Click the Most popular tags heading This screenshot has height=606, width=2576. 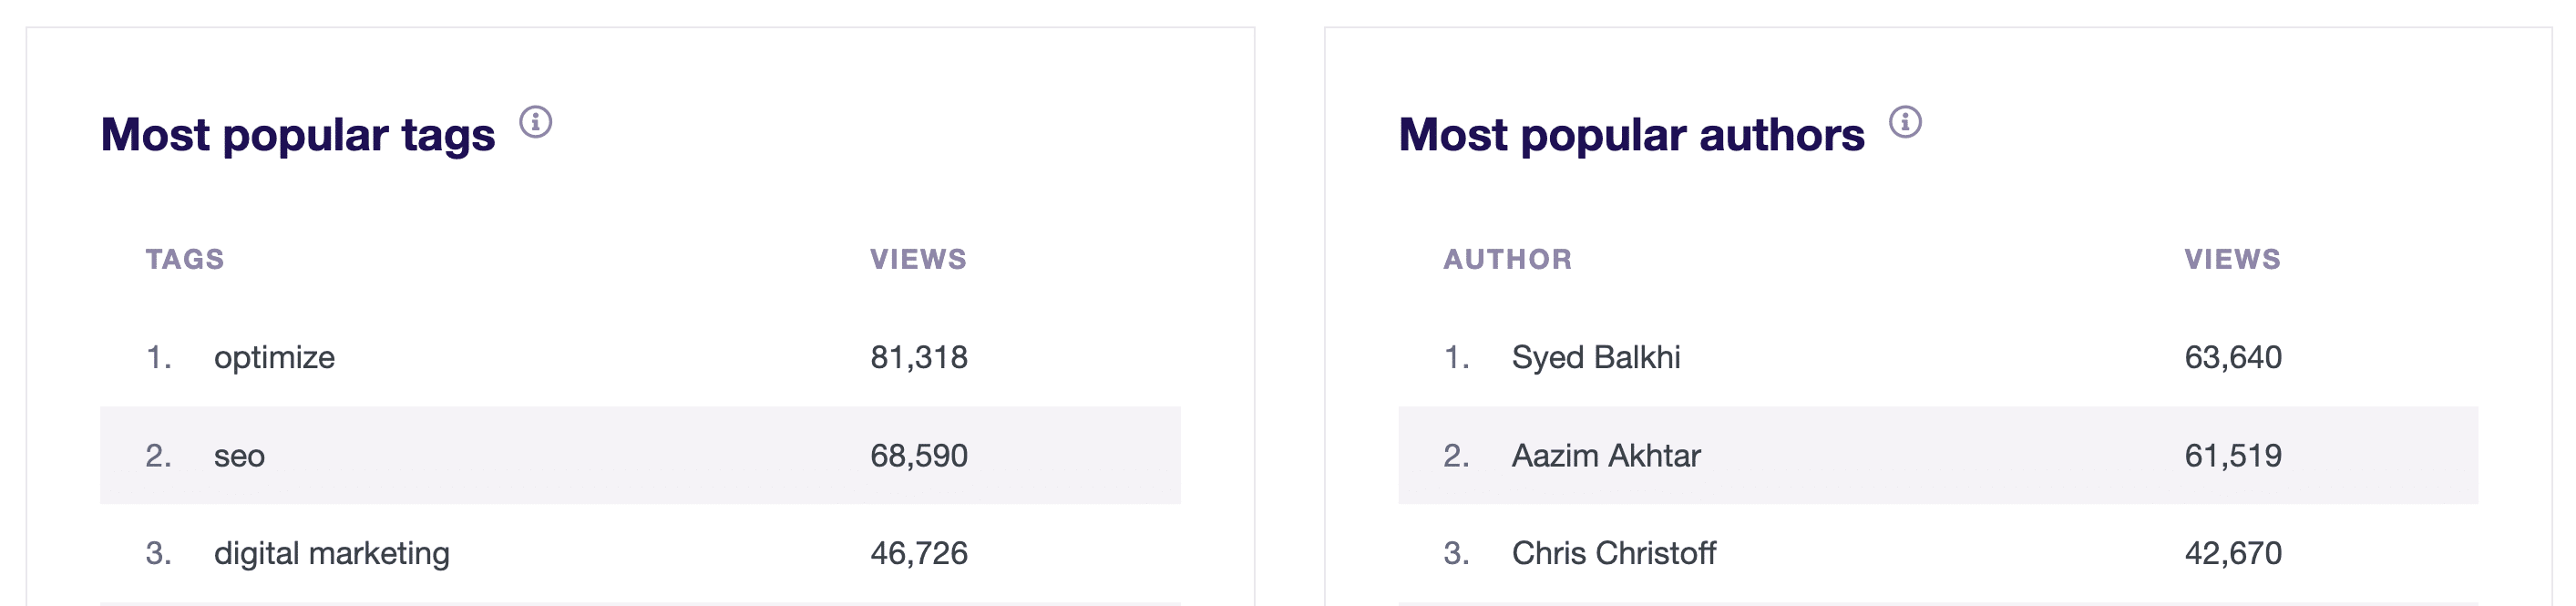coord(298,135)
